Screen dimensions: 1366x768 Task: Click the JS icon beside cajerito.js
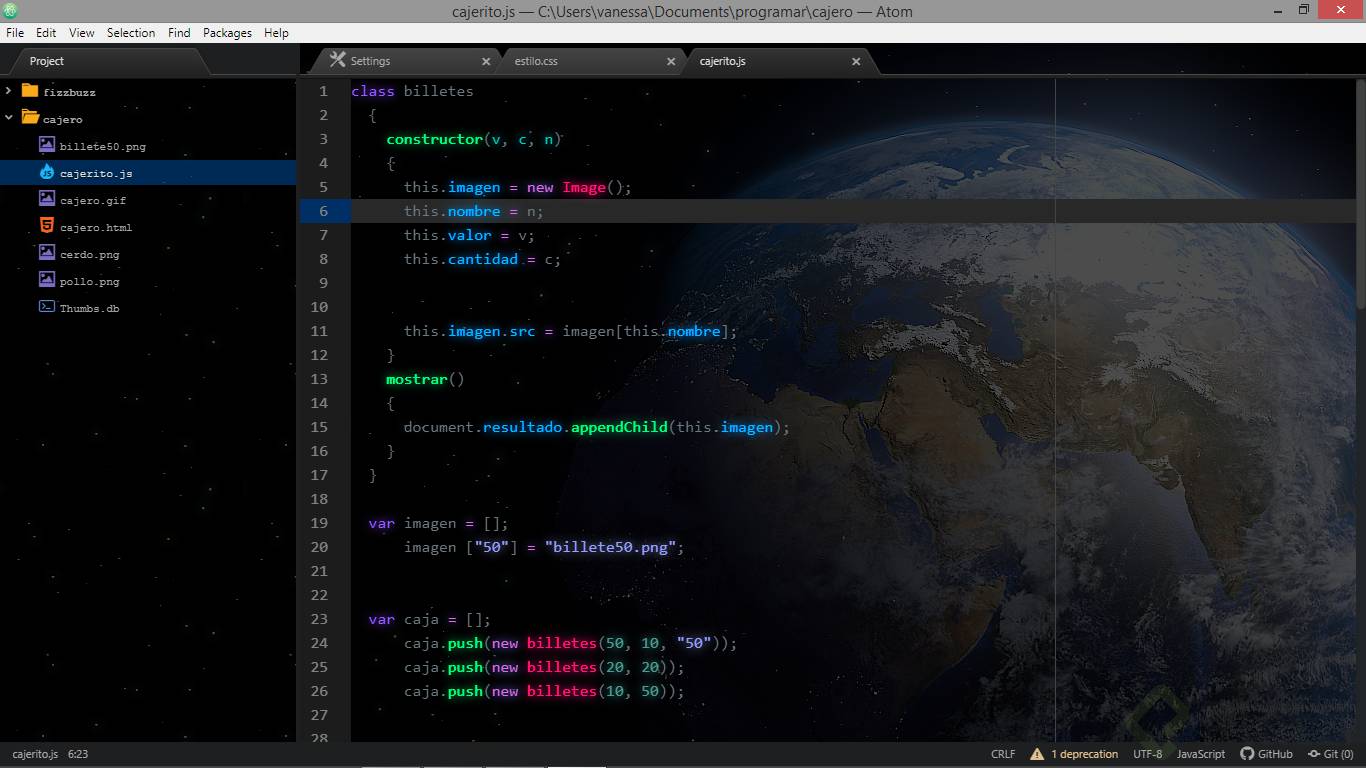[x=47, y=172]
